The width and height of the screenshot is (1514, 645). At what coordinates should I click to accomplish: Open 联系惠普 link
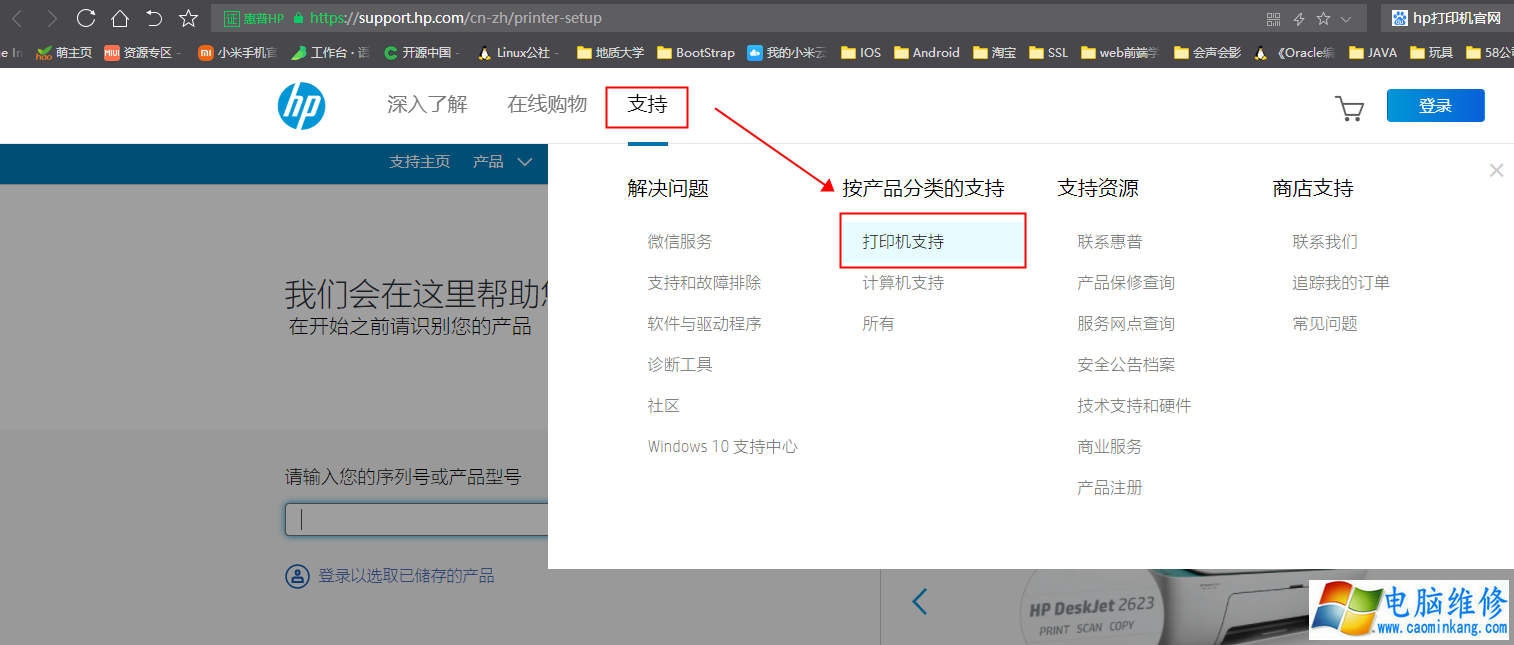pos(1110,242)
